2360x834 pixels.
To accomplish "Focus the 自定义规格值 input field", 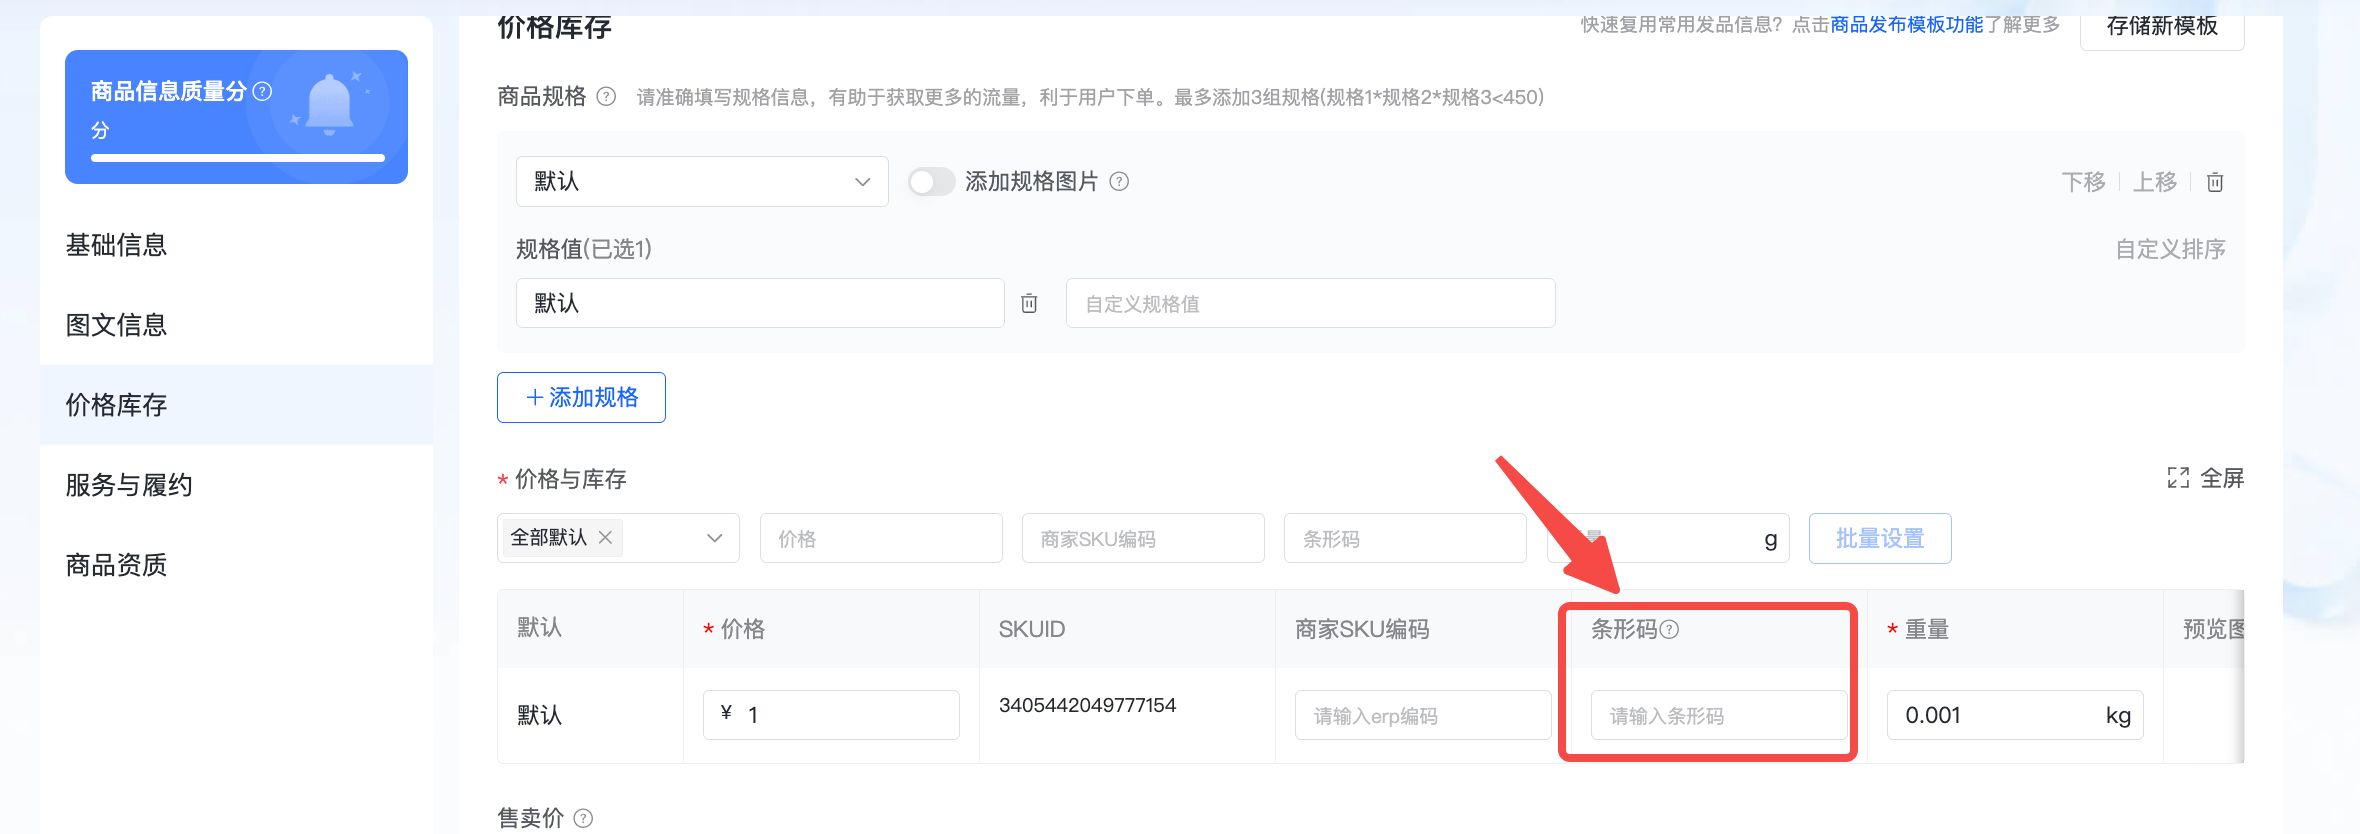I will pyautogui.click(x=1310, y=303).
